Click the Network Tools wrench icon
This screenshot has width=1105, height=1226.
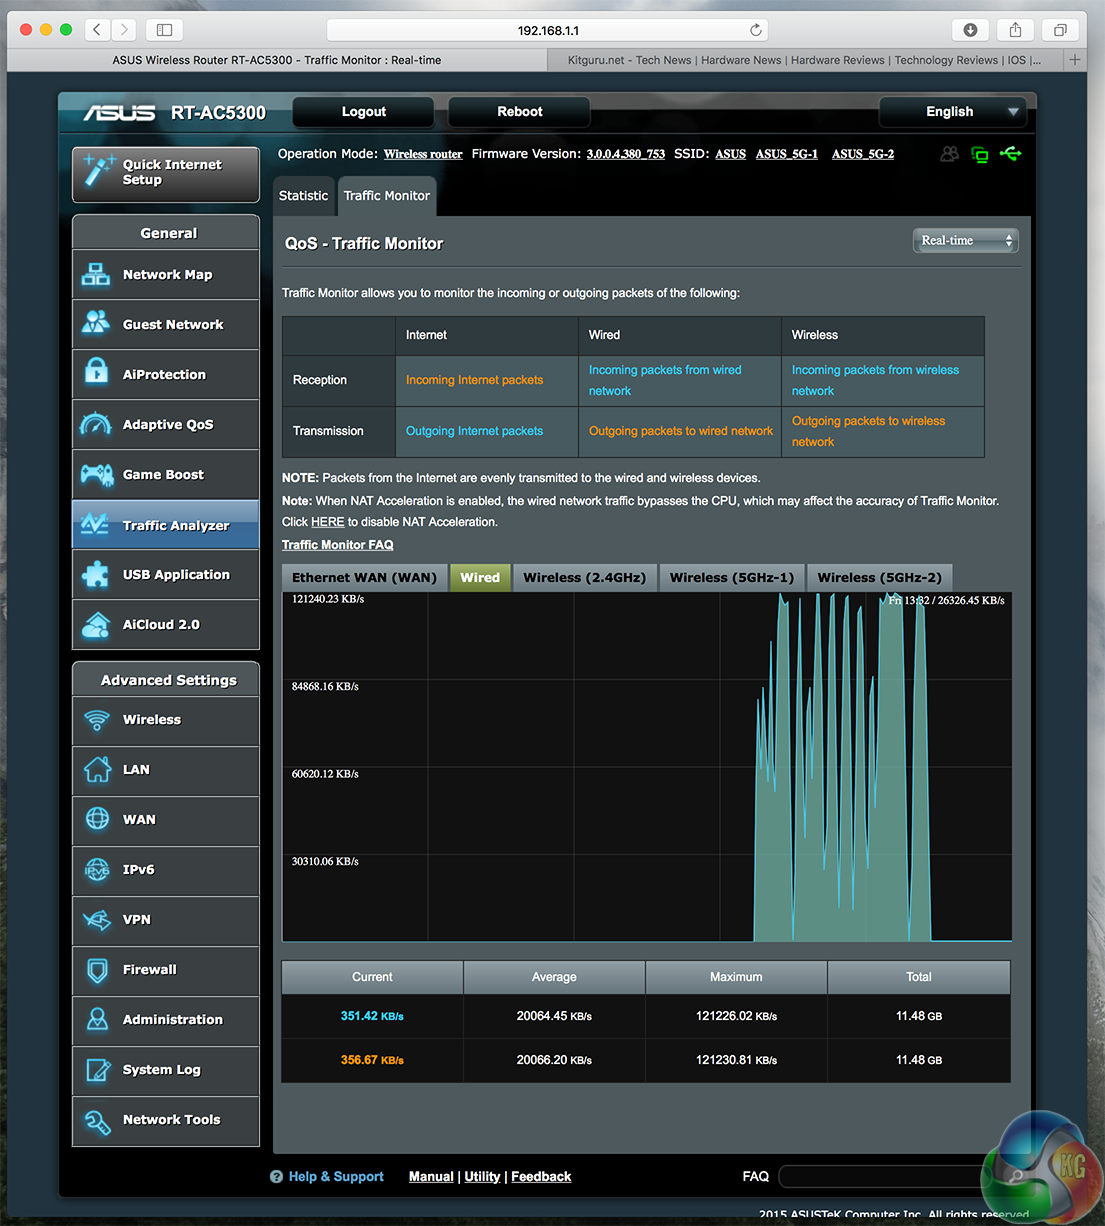click(97, 1121)
